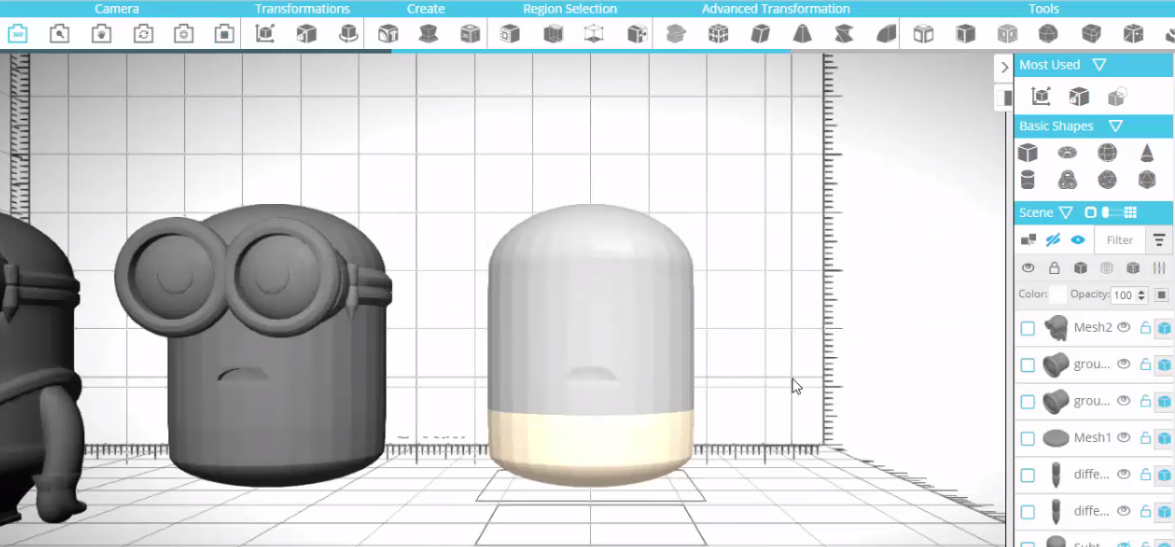Toggle the blue cube button for Mesh2

tap(1165, 328)
